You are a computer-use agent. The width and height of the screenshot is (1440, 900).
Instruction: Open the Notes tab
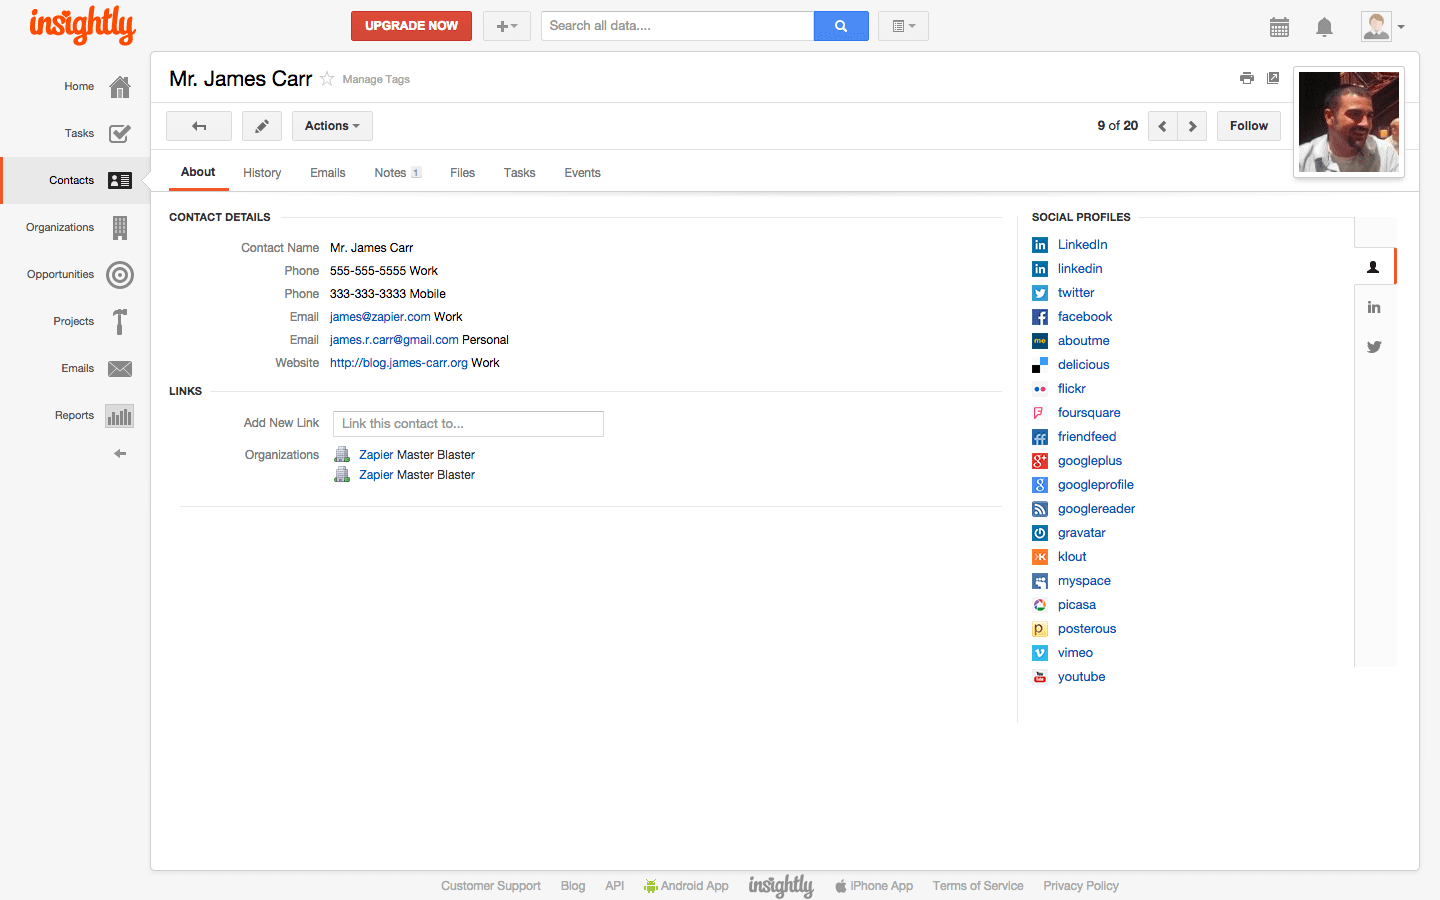(397, 173)
